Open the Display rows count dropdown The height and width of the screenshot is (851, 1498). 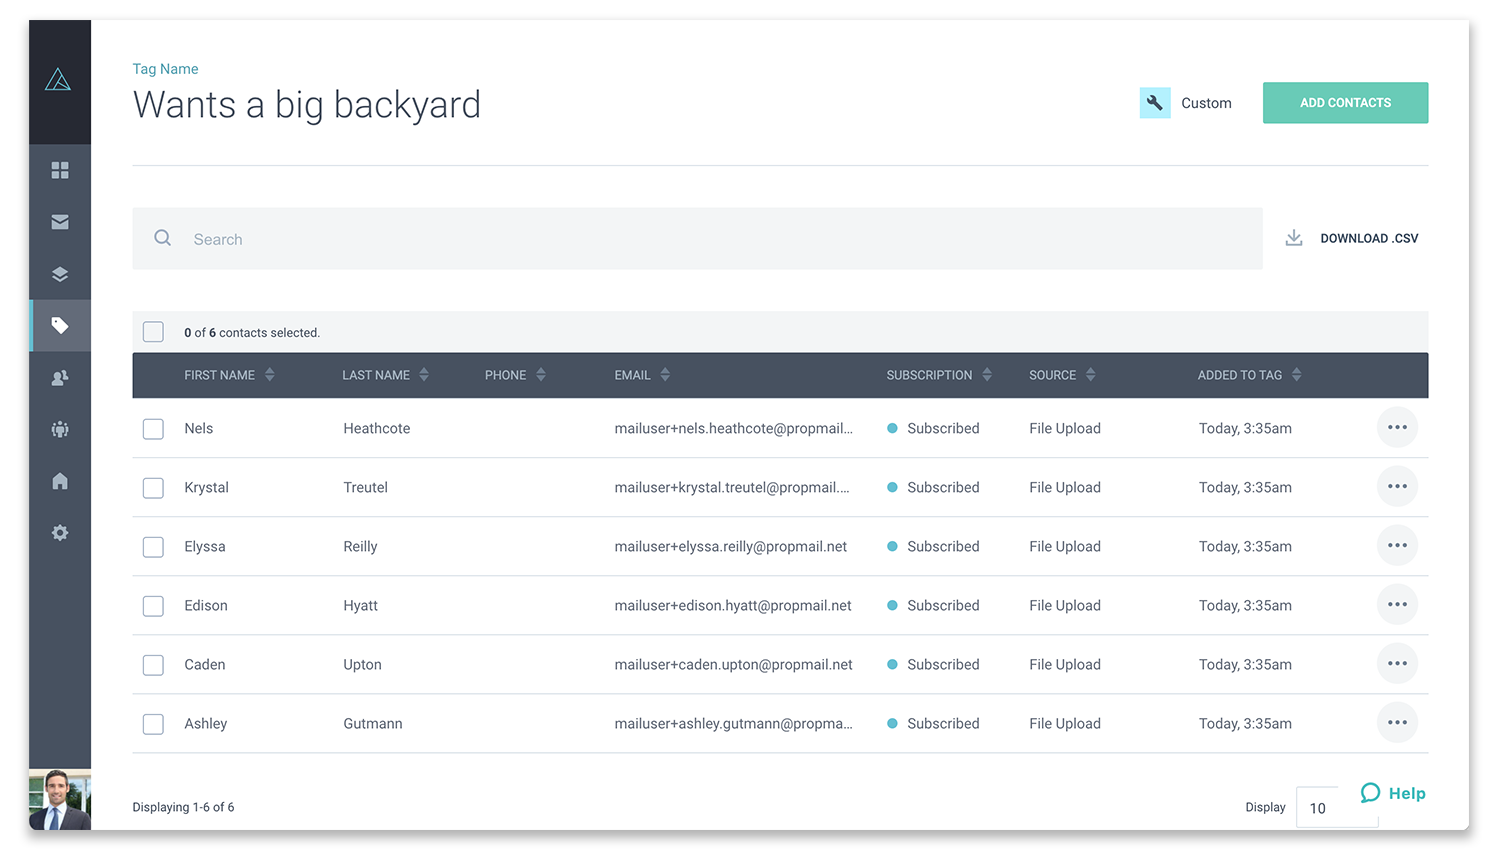pyautogui.click(x=1337, y=807)
